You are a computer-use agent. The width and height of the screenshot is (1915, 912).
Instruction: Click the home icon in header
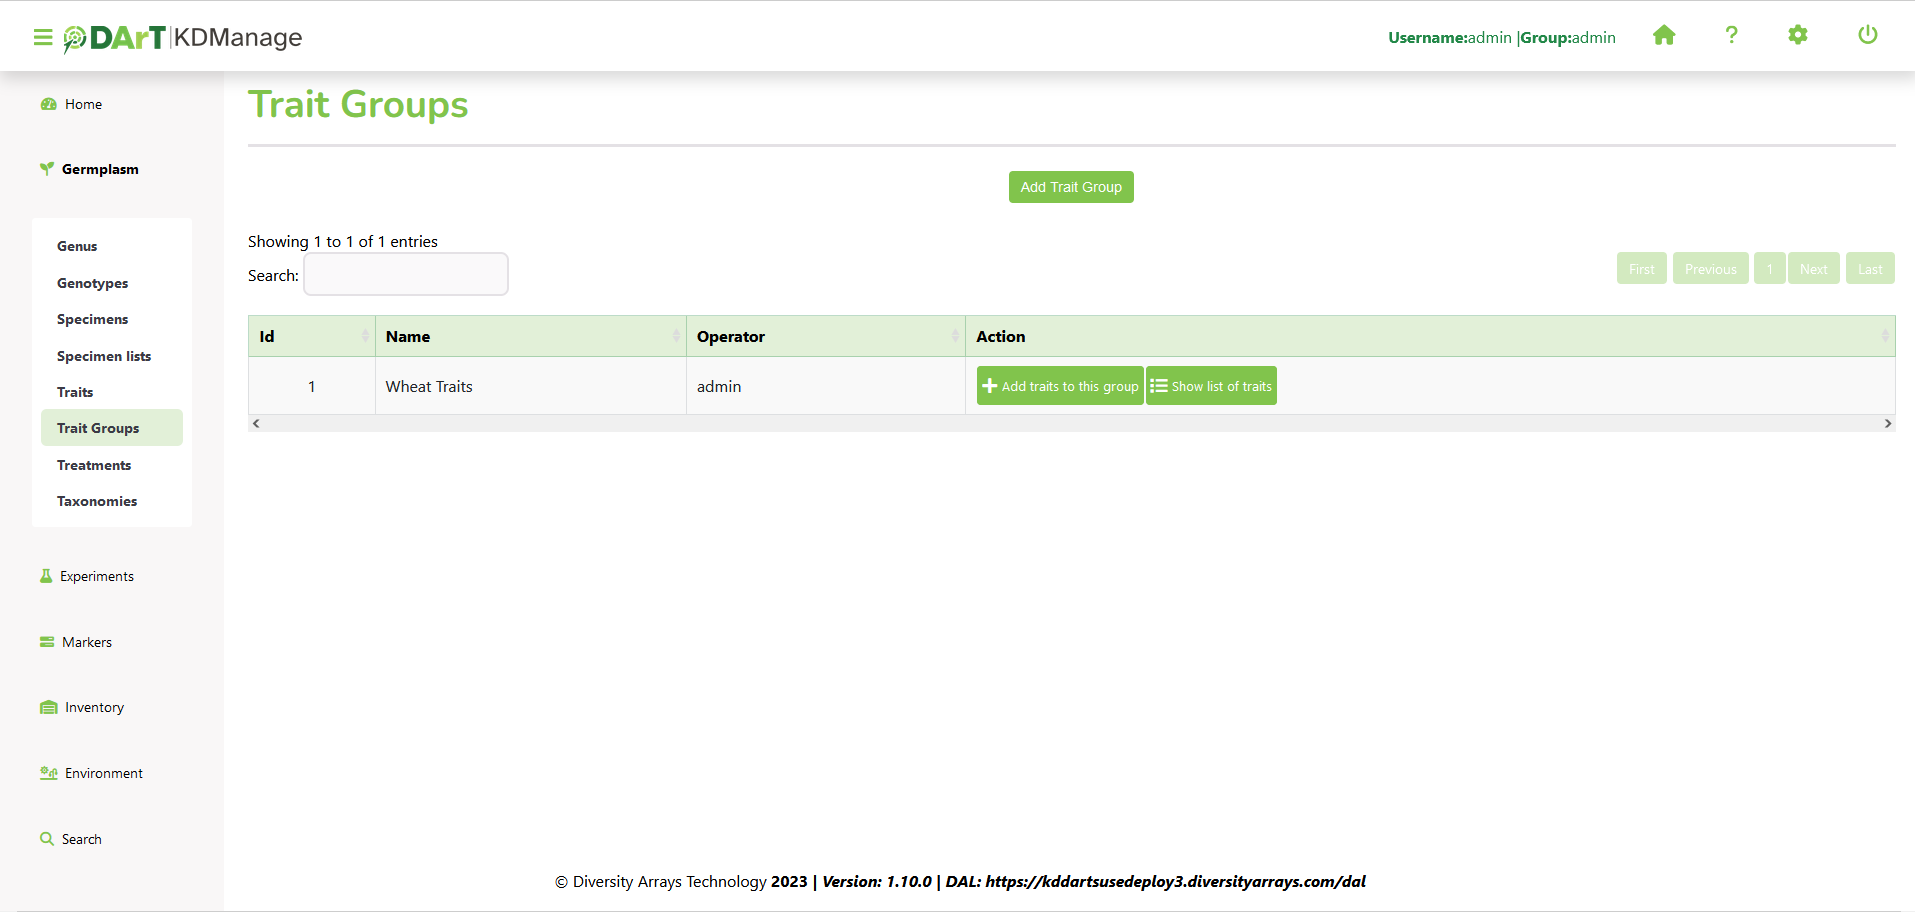point(1664,36)
